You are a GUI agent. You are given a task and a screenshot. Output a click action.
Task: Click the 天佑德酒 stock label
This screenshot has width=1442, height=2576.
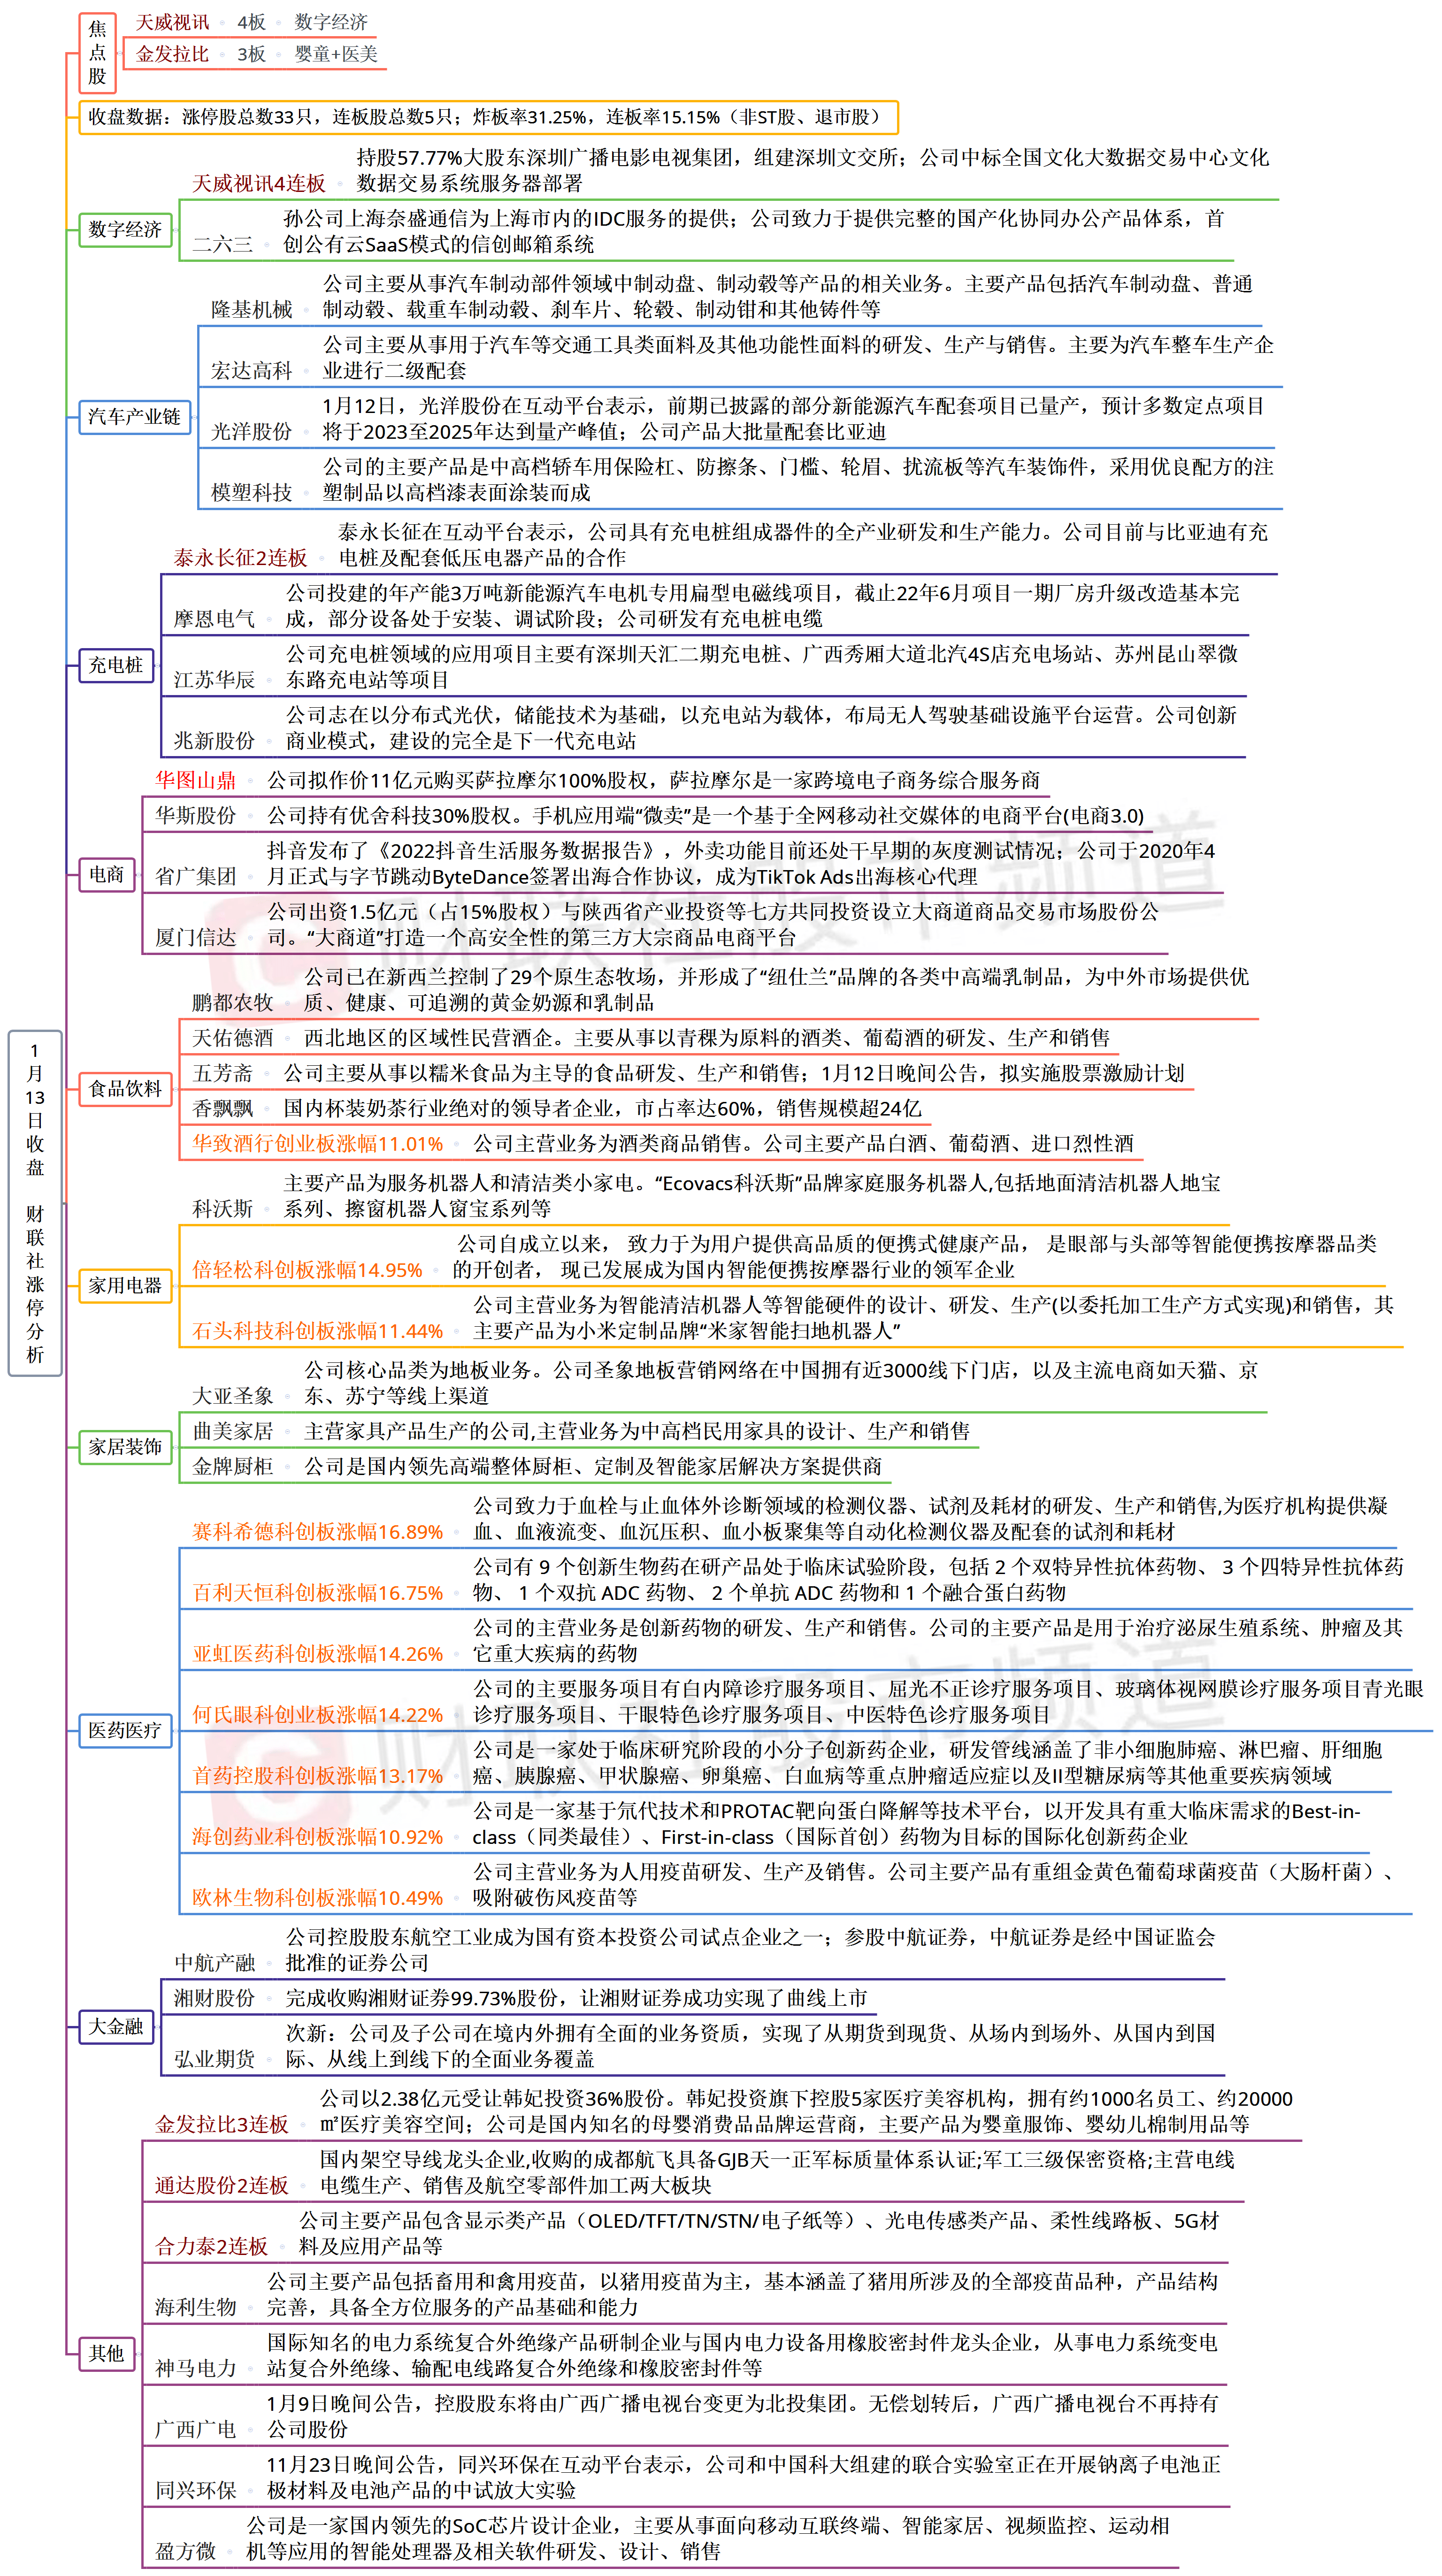click(x=233, y=1038)
